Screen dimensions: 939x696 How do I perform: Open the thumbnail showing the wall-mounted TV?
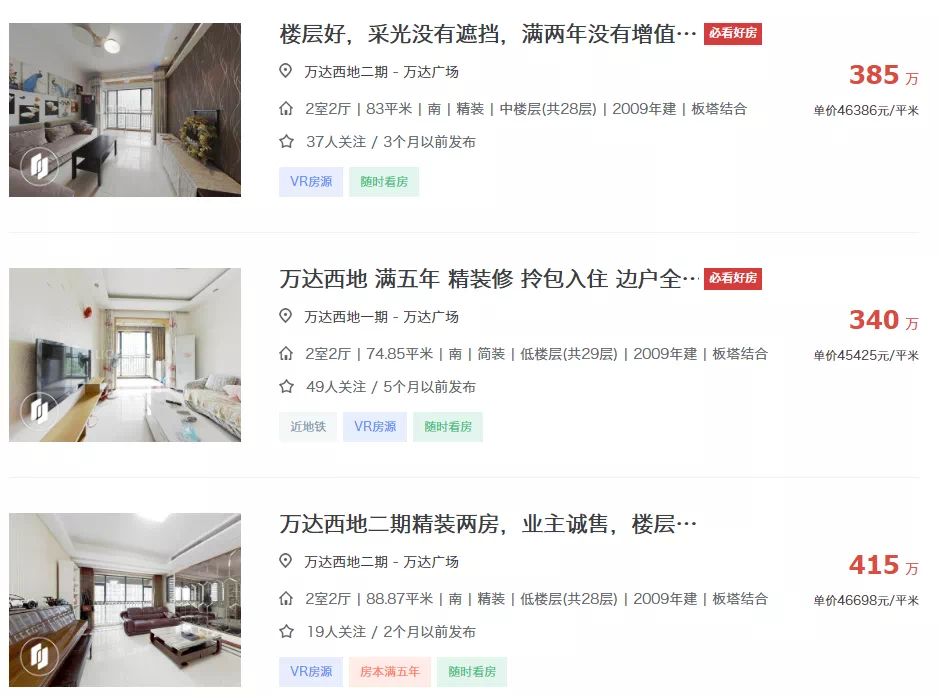(x=125, y=355)
